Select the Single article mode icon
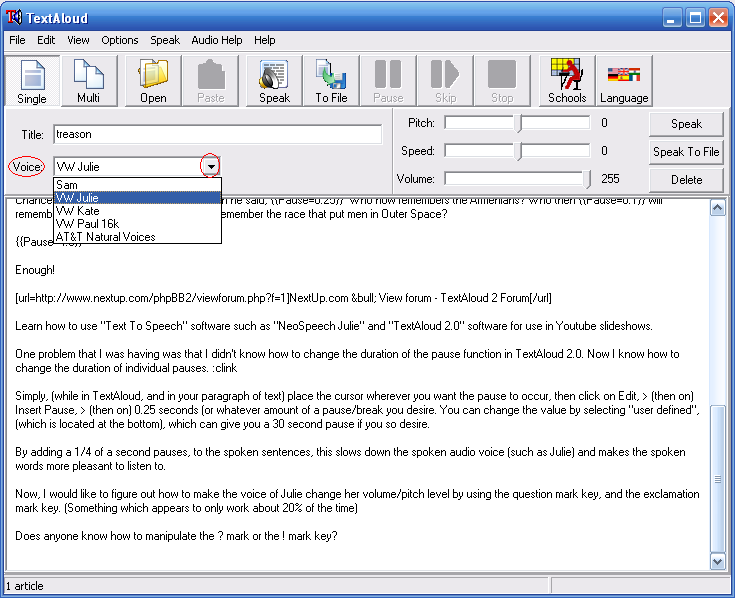Screen dimensions: 735x598 [x=32, y=81]
